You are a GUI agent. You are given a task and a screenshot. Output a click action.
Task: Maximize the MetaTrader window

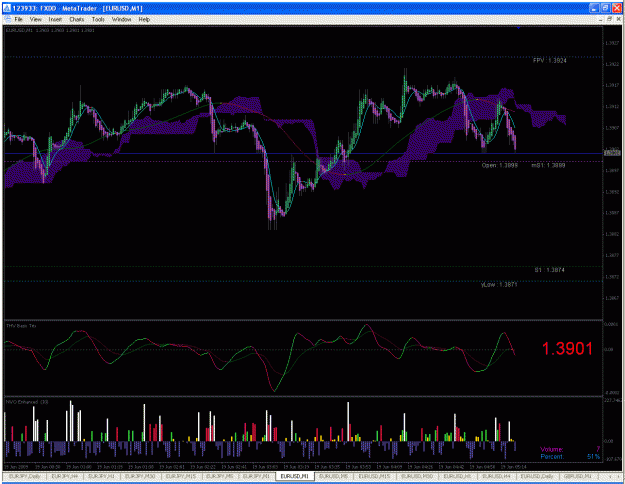click(605, 8)
